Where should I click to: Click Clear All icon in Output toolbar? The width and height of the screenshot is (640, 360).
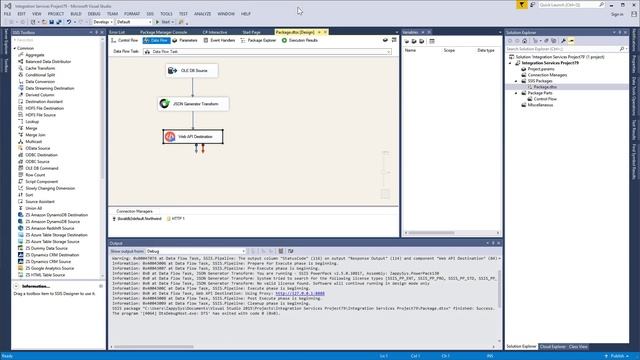(x=281, y=251)
